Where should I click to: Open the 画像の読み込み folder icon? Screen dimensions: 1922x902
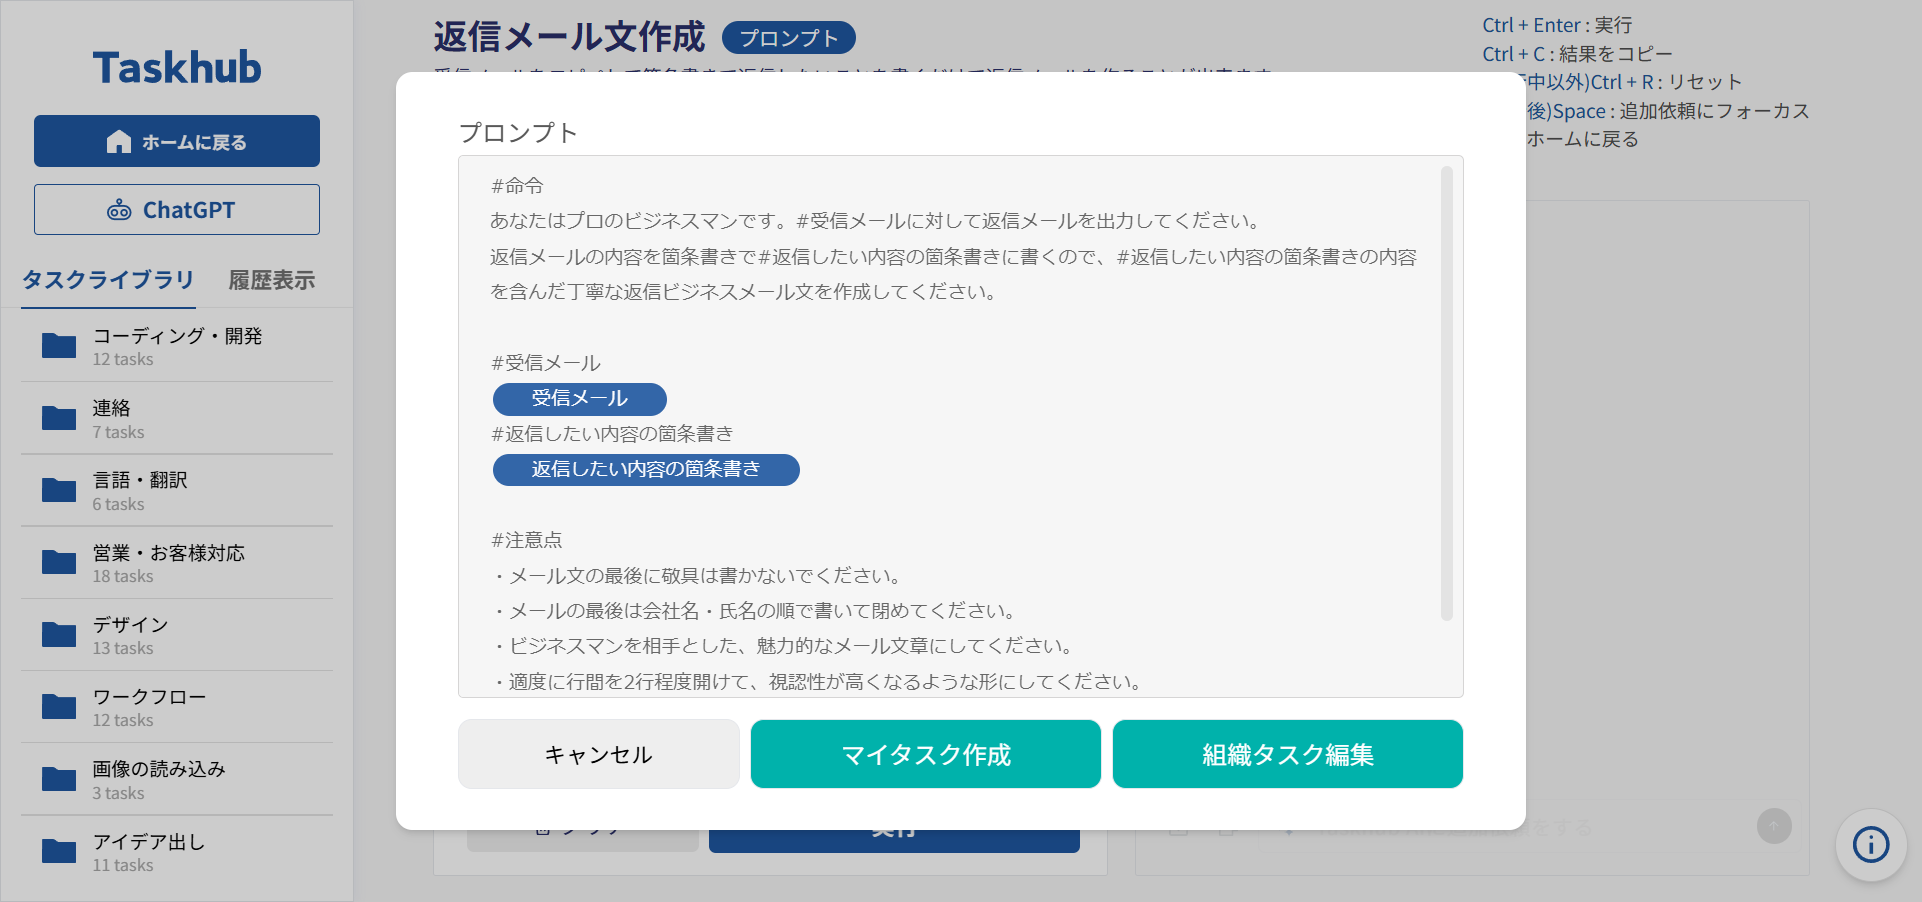tap(57, 777)
